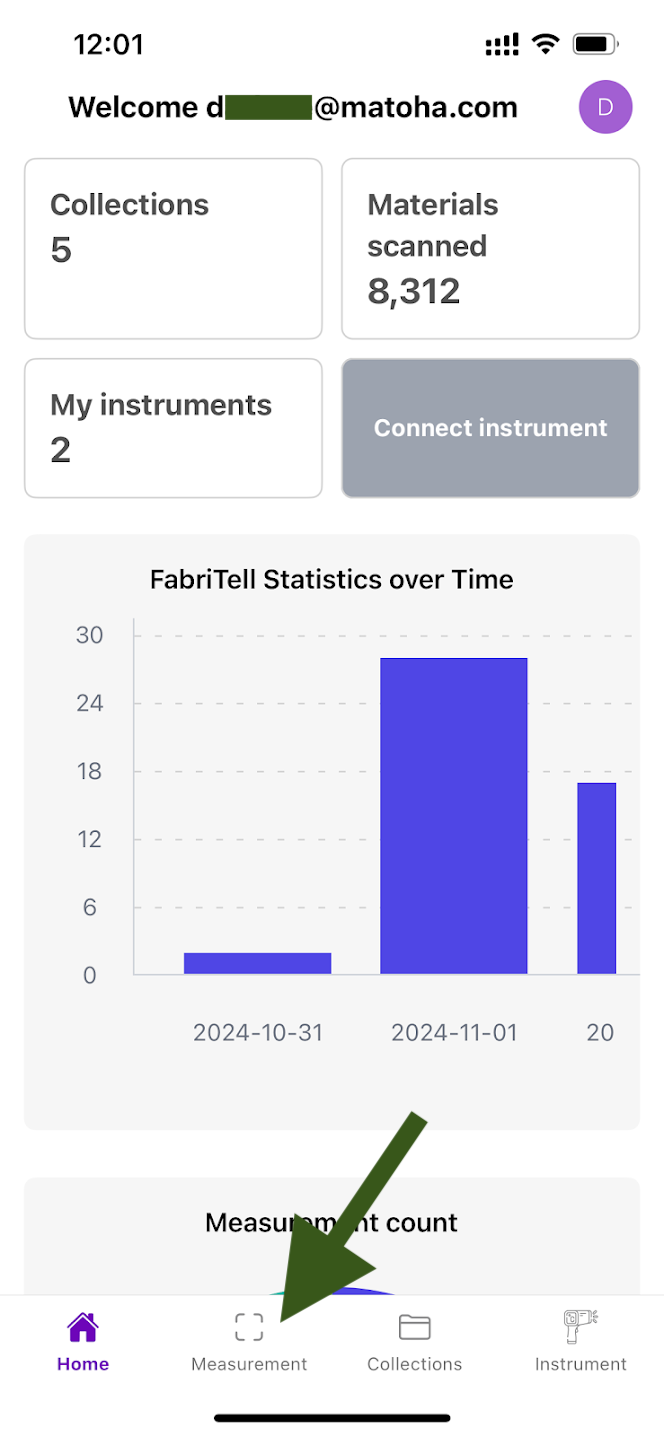The height and width of the screenshot is (1436, 664).
Task: Open the Collections count card
Action: point(173,248)
